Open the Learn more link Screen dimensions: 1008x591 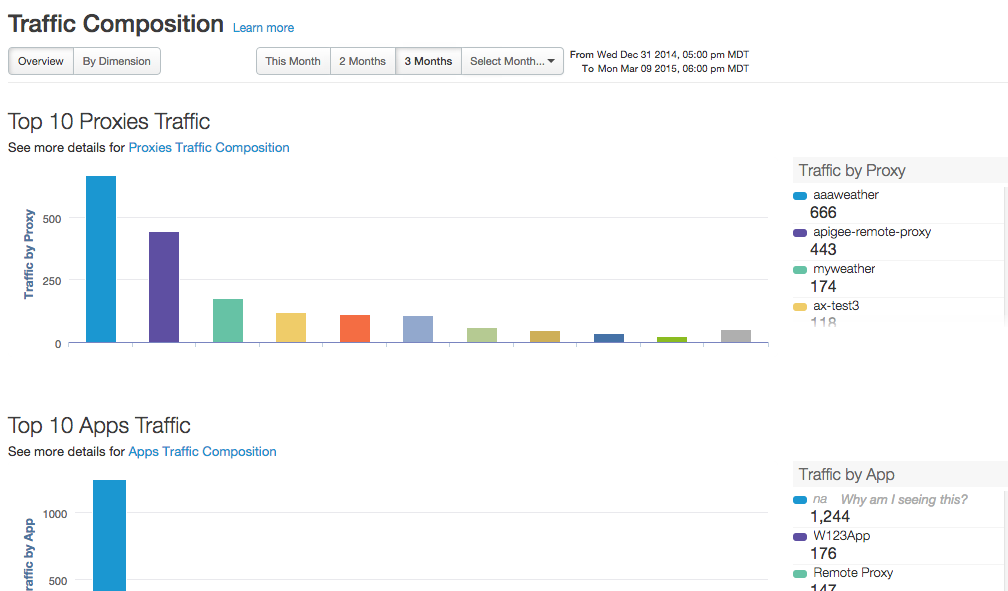[263, 28]
